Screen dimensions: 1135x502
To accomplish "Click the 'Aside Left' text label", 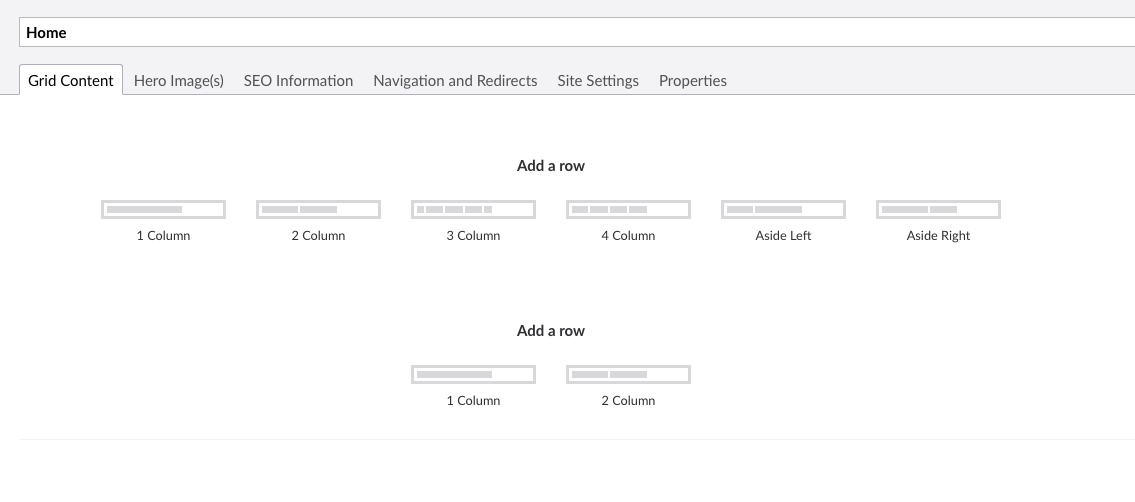I will pos(783,236).
